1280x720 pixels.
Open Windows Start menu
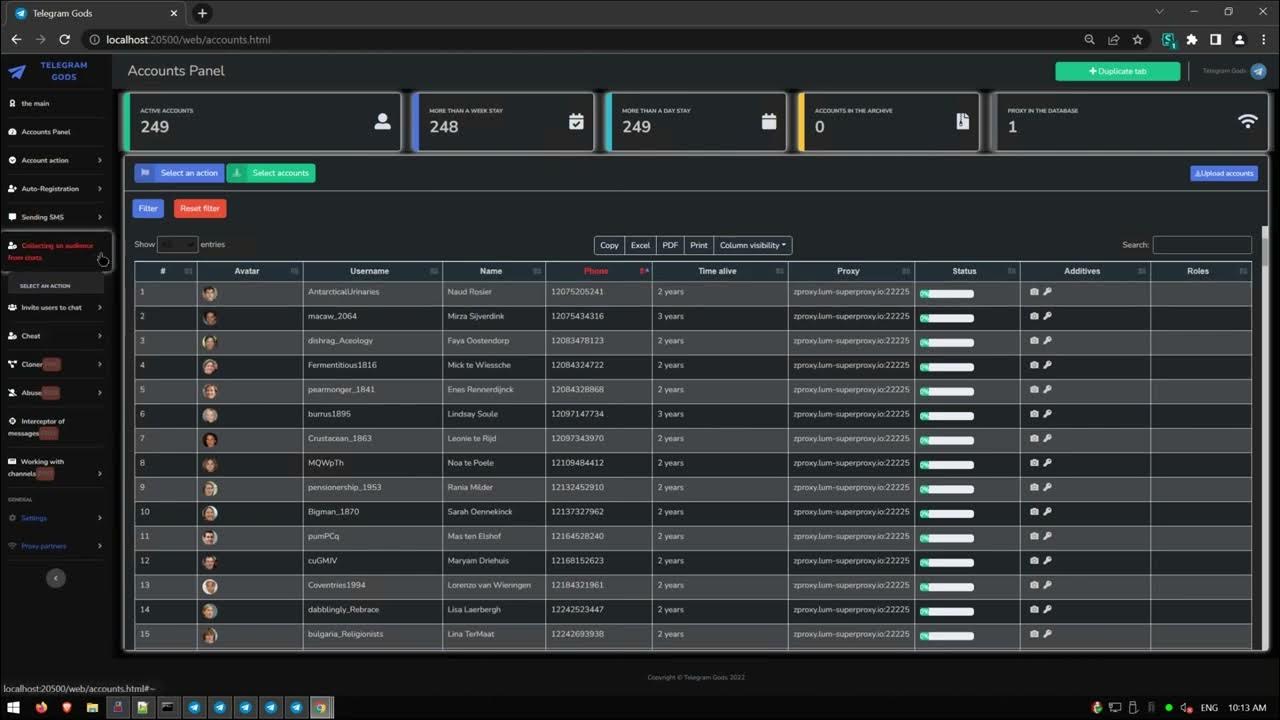(14, 707)
